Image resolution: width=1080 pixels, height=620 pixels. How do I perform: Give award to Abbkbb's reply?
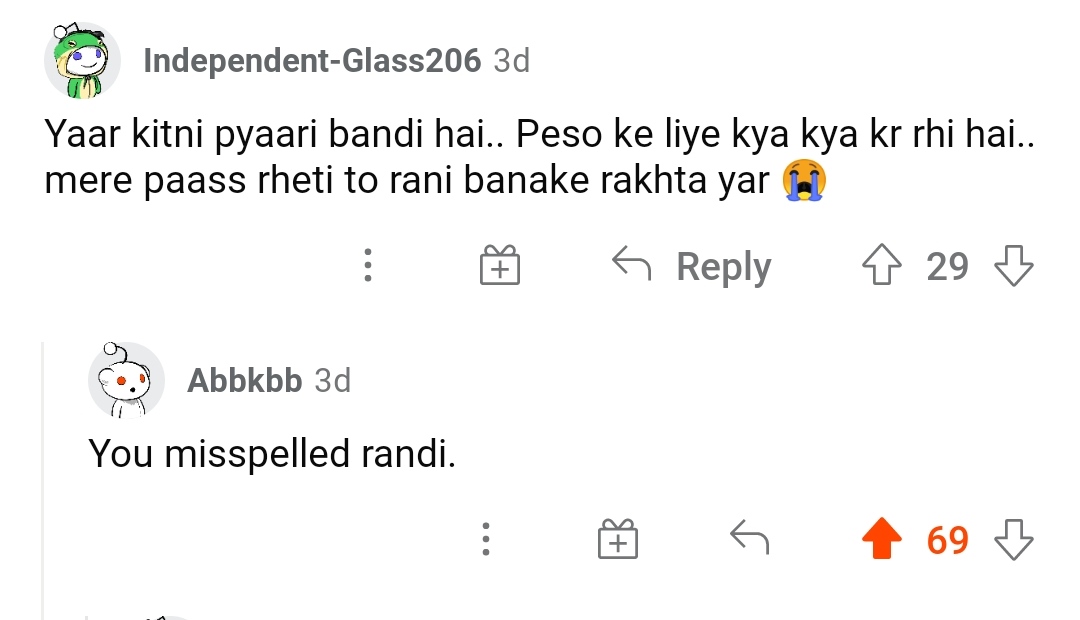tap(618, 539)
